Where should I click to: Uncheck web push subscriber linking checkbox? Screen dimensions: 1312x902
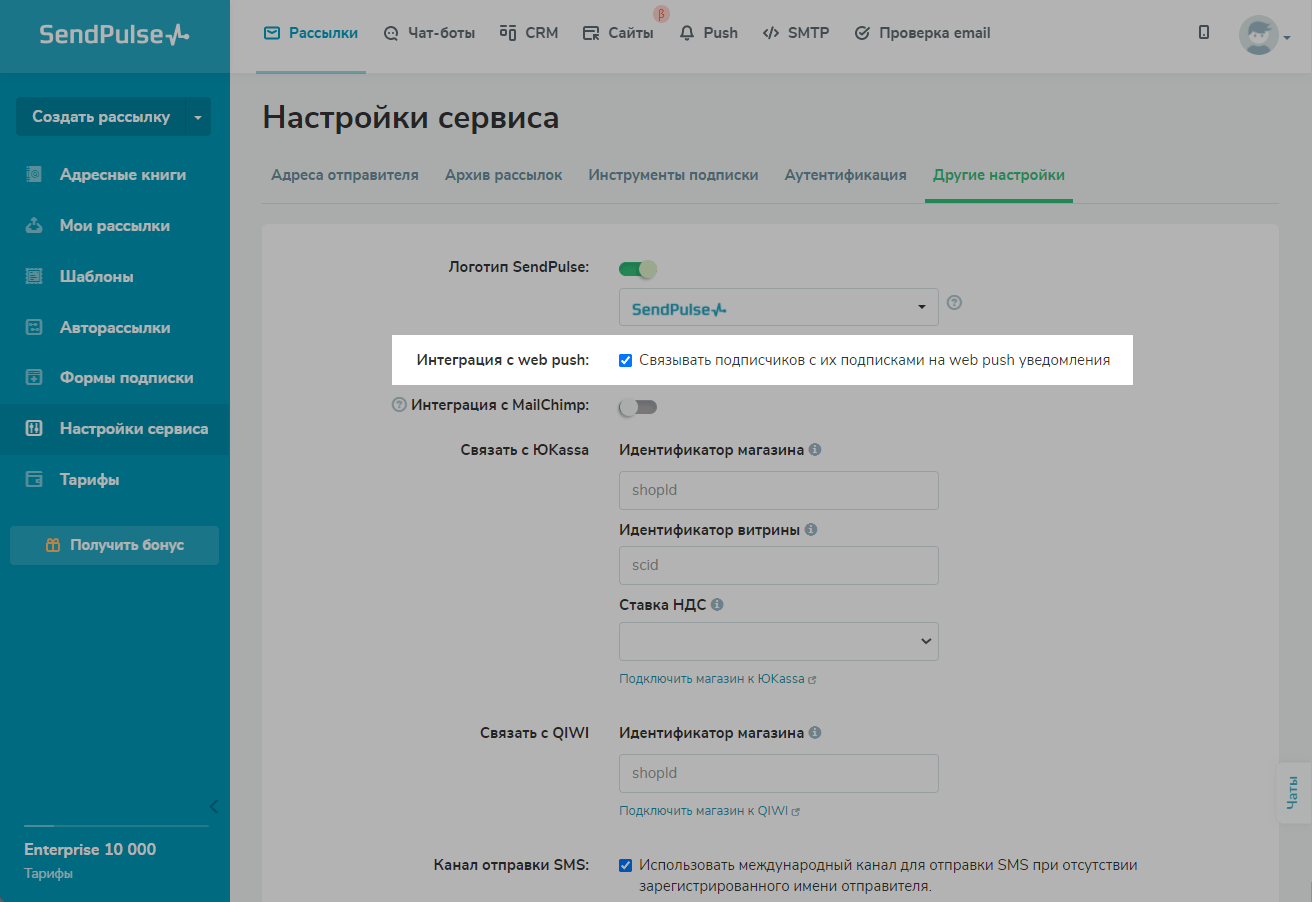[x=626, y=360]
